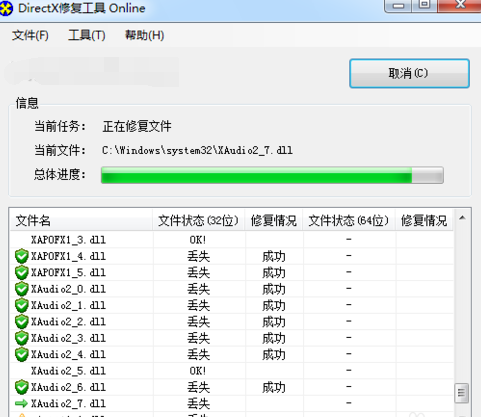Viewport: 481px width, 417px height.
Task: Select the XAudio2_4.dll file name
Action: [68, 354]
